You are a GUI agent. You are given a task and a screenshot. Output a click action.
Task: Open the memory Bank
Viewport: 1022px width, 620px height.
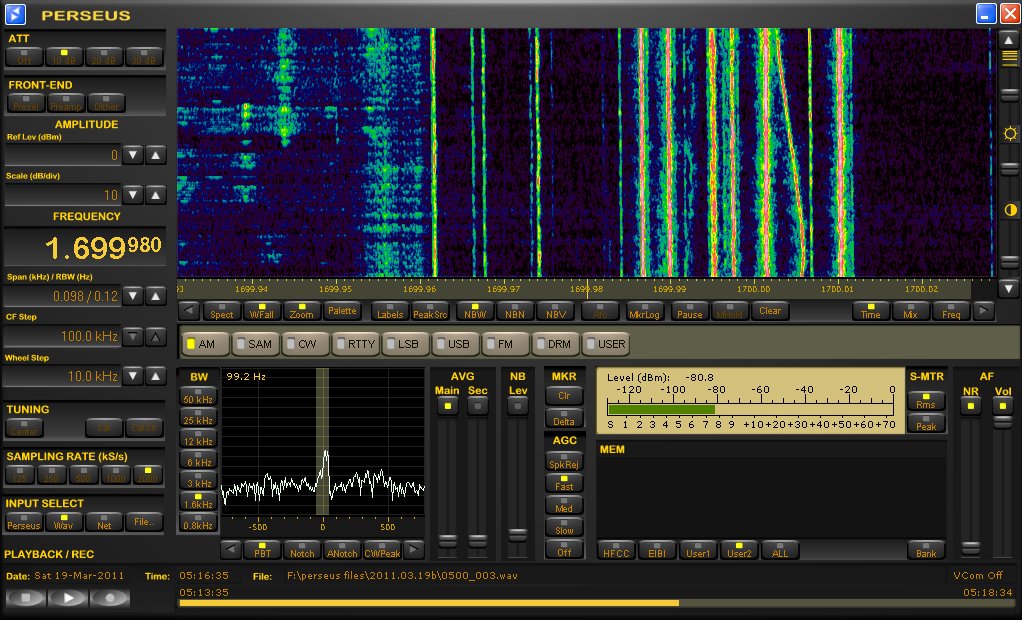(x=926, y=550)
